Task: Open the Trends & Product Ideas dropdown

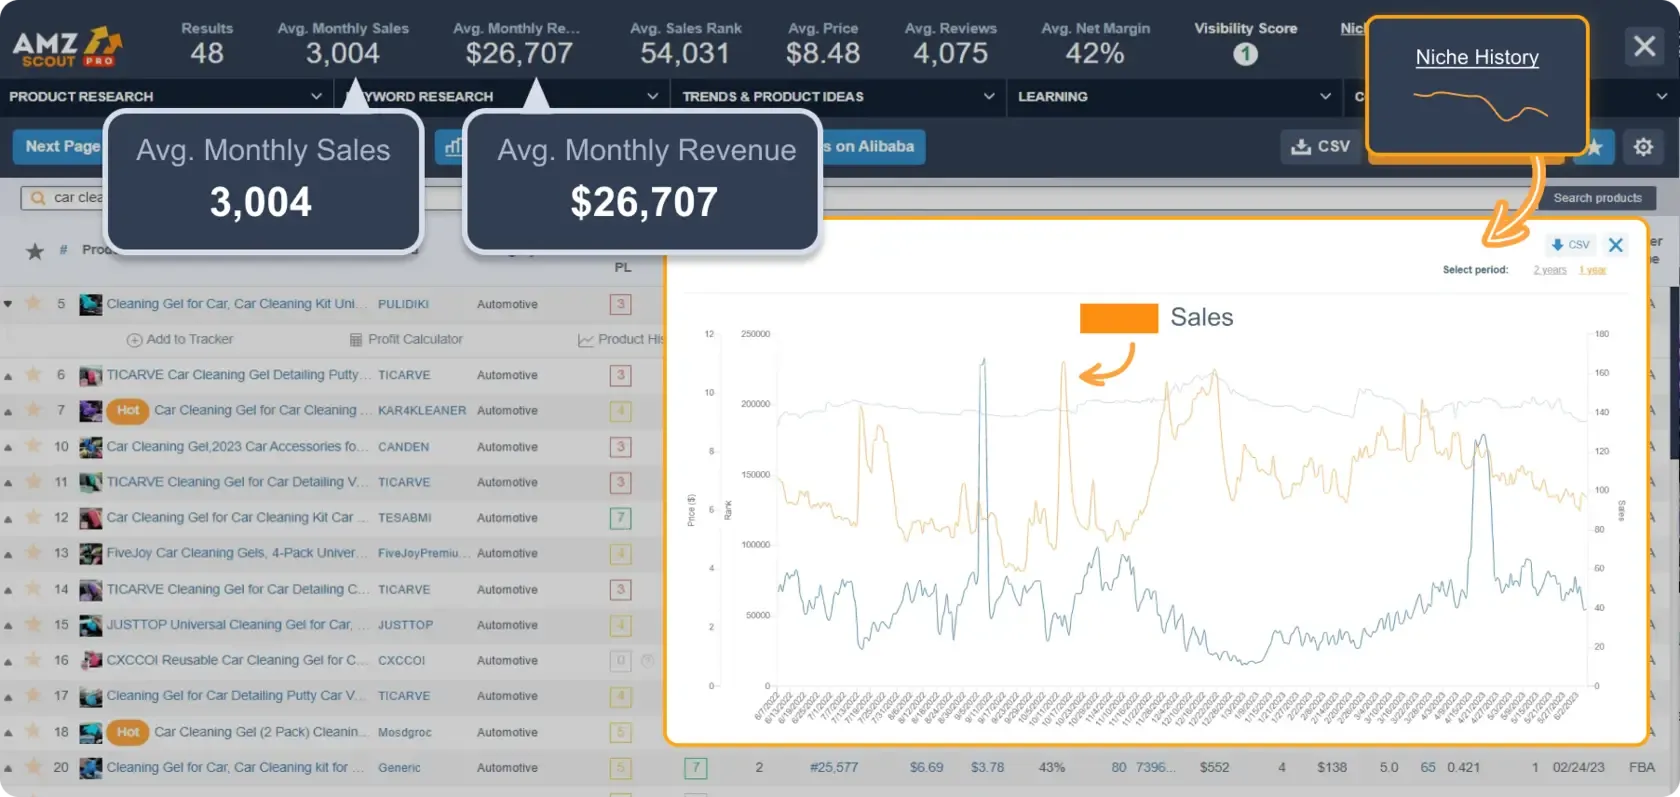Action: 838,96
